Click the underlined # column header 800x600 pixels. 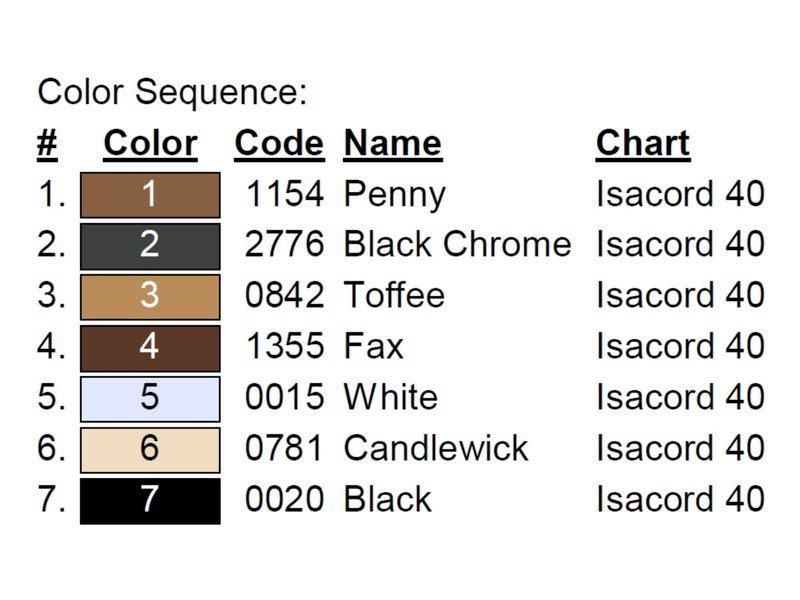pyautogui.click(x=47, y=144)
